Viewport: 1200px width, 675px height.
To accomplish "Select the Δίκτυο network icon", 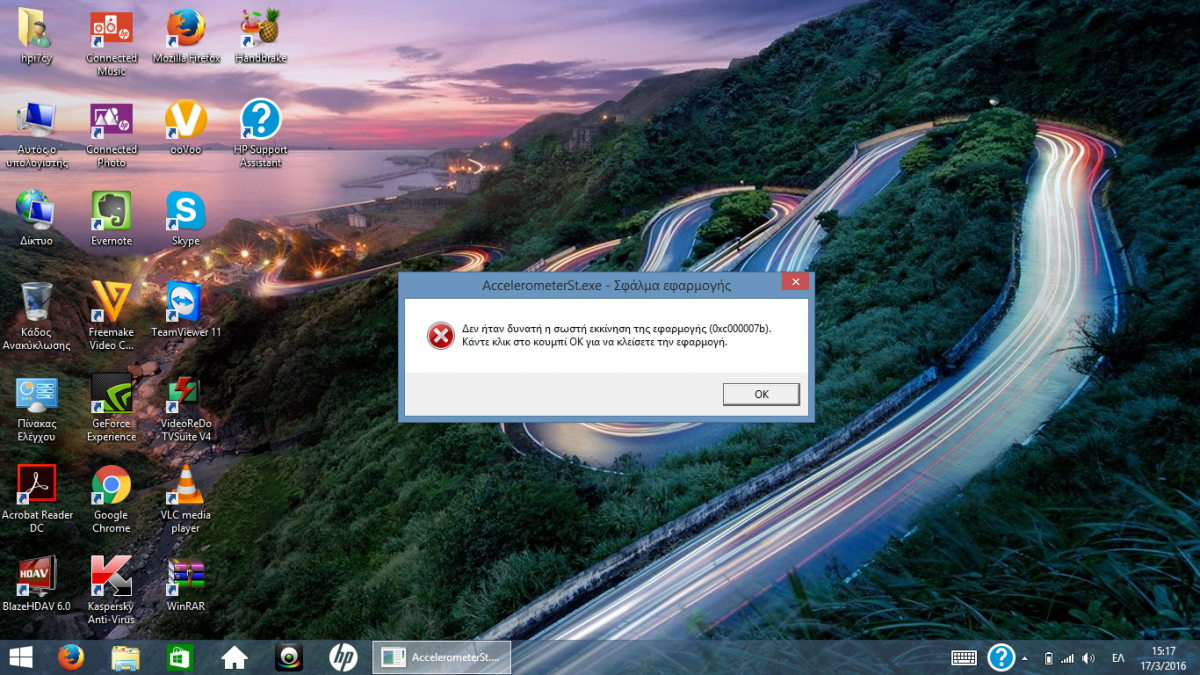I will point(36,218).
